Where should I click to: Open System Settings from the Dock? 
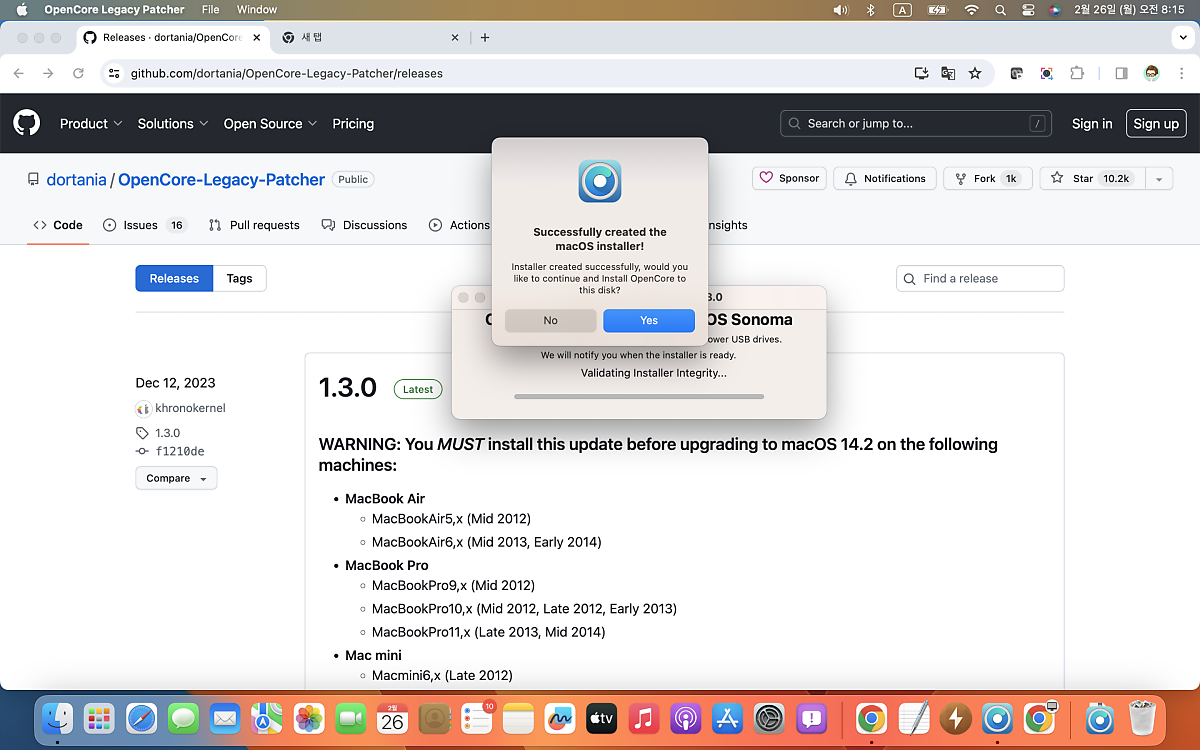[769, 718]
